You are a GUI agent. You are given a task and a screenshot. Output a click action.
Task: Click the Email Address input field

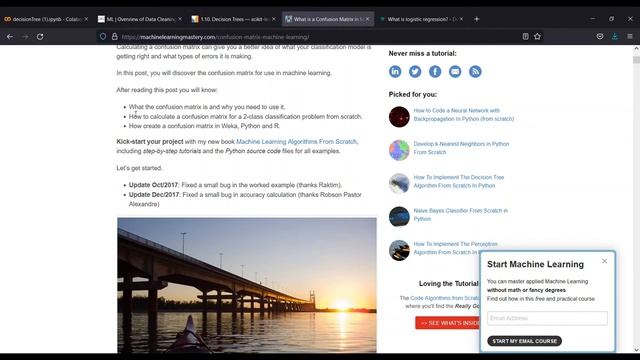[547, 318]
